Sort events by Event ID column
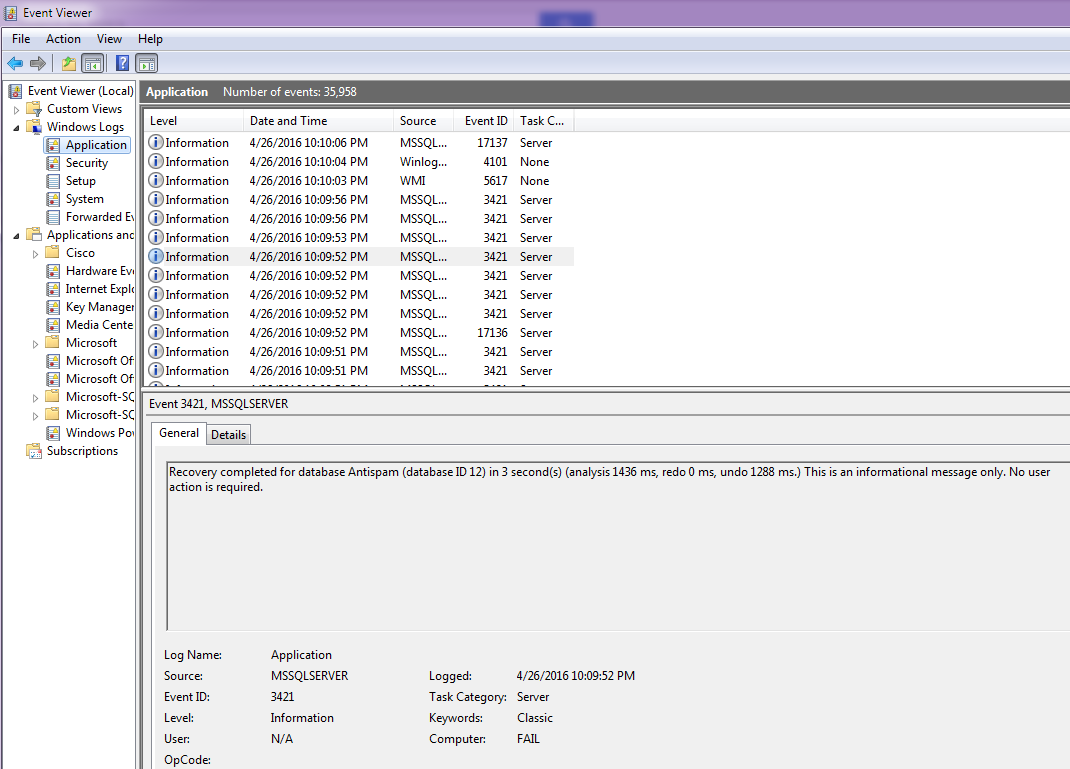The image size is (1070, 769). pos(486,121)
